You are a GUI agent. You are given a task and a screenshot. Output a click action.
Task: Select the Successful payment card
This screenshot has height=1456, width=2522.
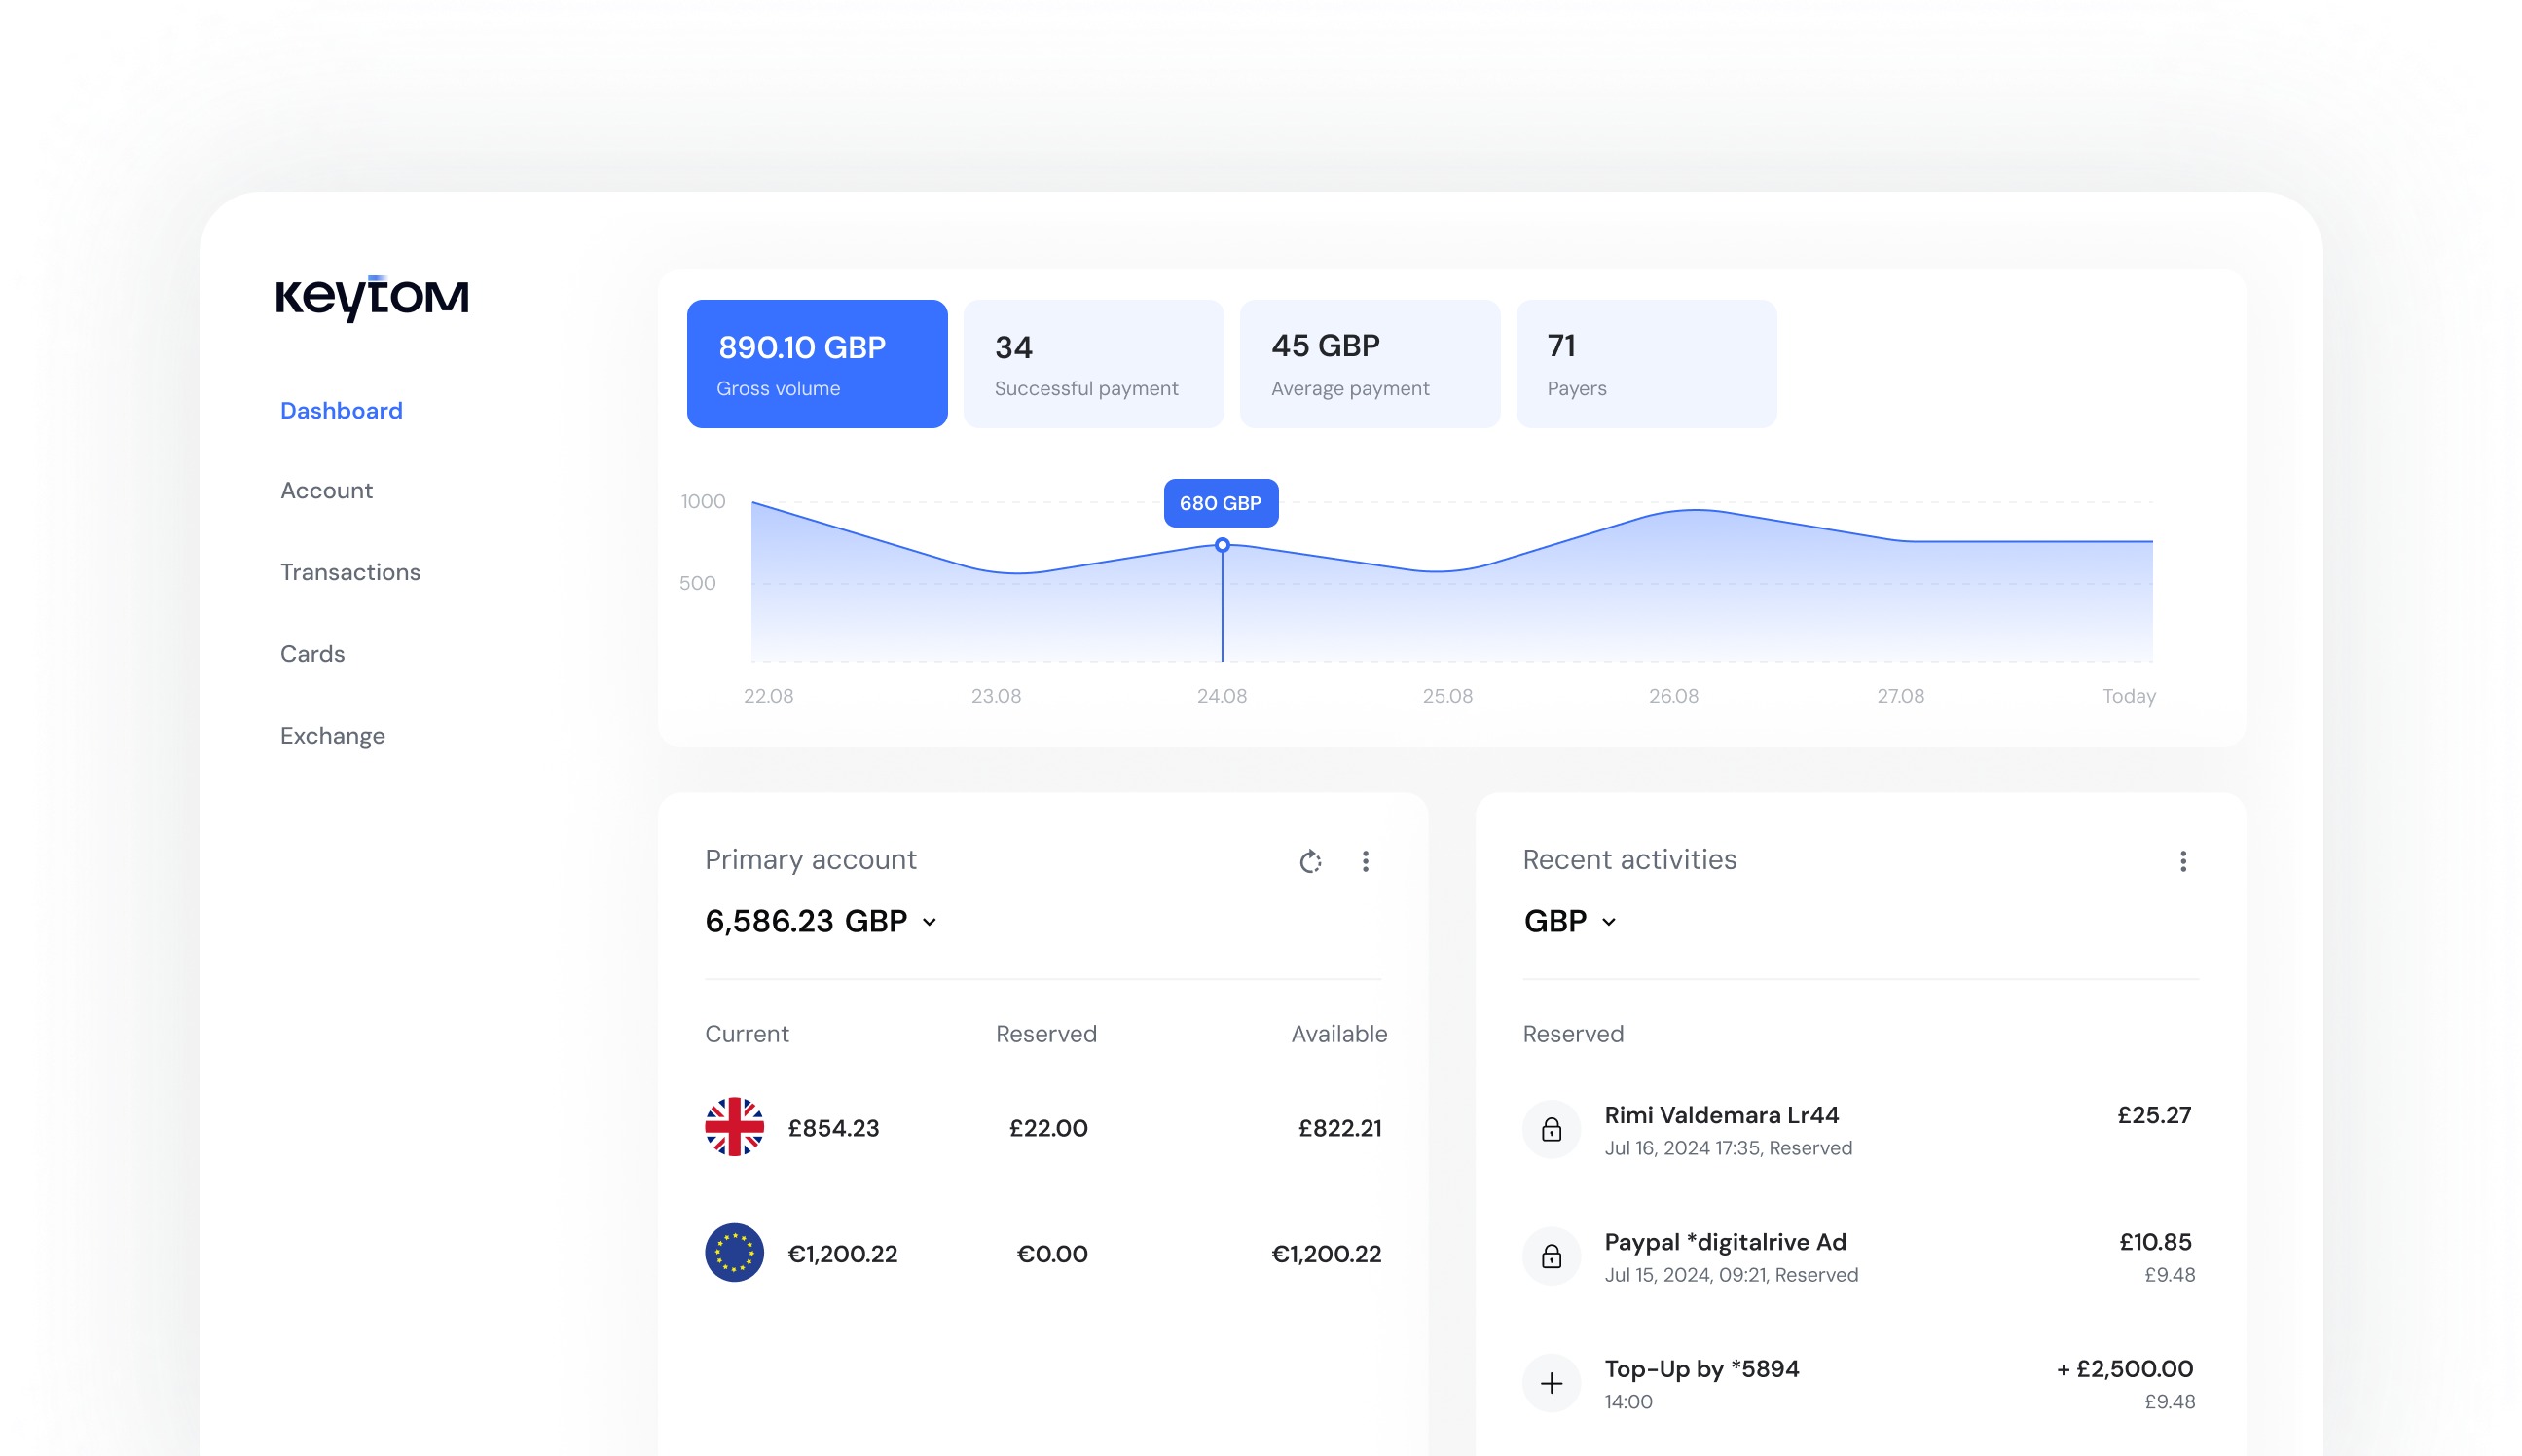1093,364
